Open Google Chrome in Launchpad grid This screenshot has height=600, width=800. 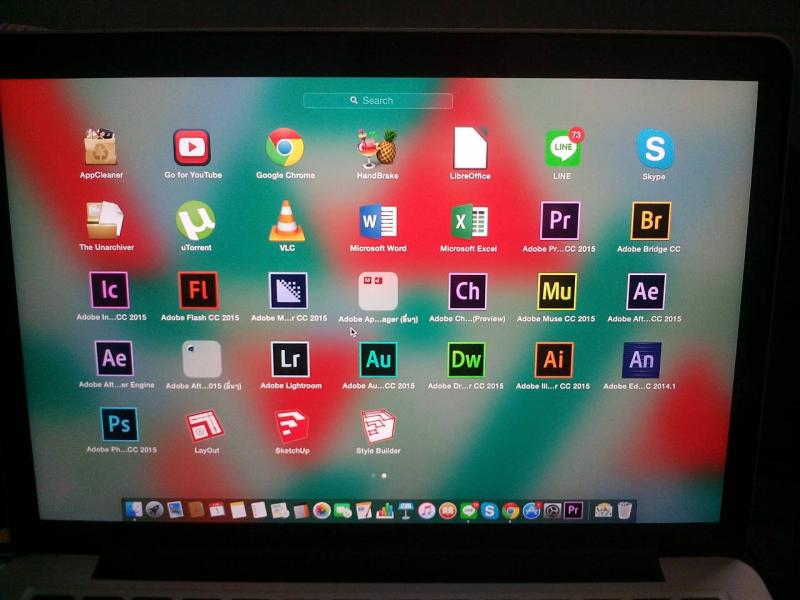285,147
